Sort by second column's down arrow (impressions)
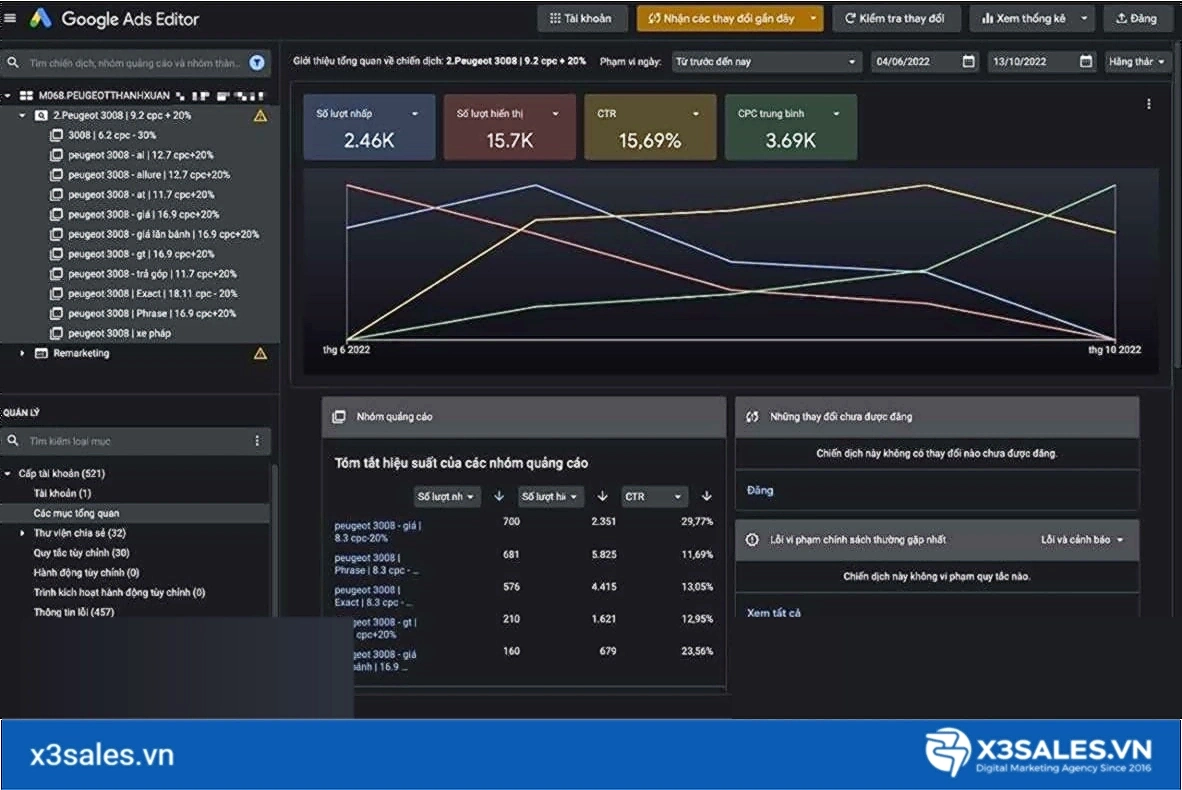 (x=602, y=496)
